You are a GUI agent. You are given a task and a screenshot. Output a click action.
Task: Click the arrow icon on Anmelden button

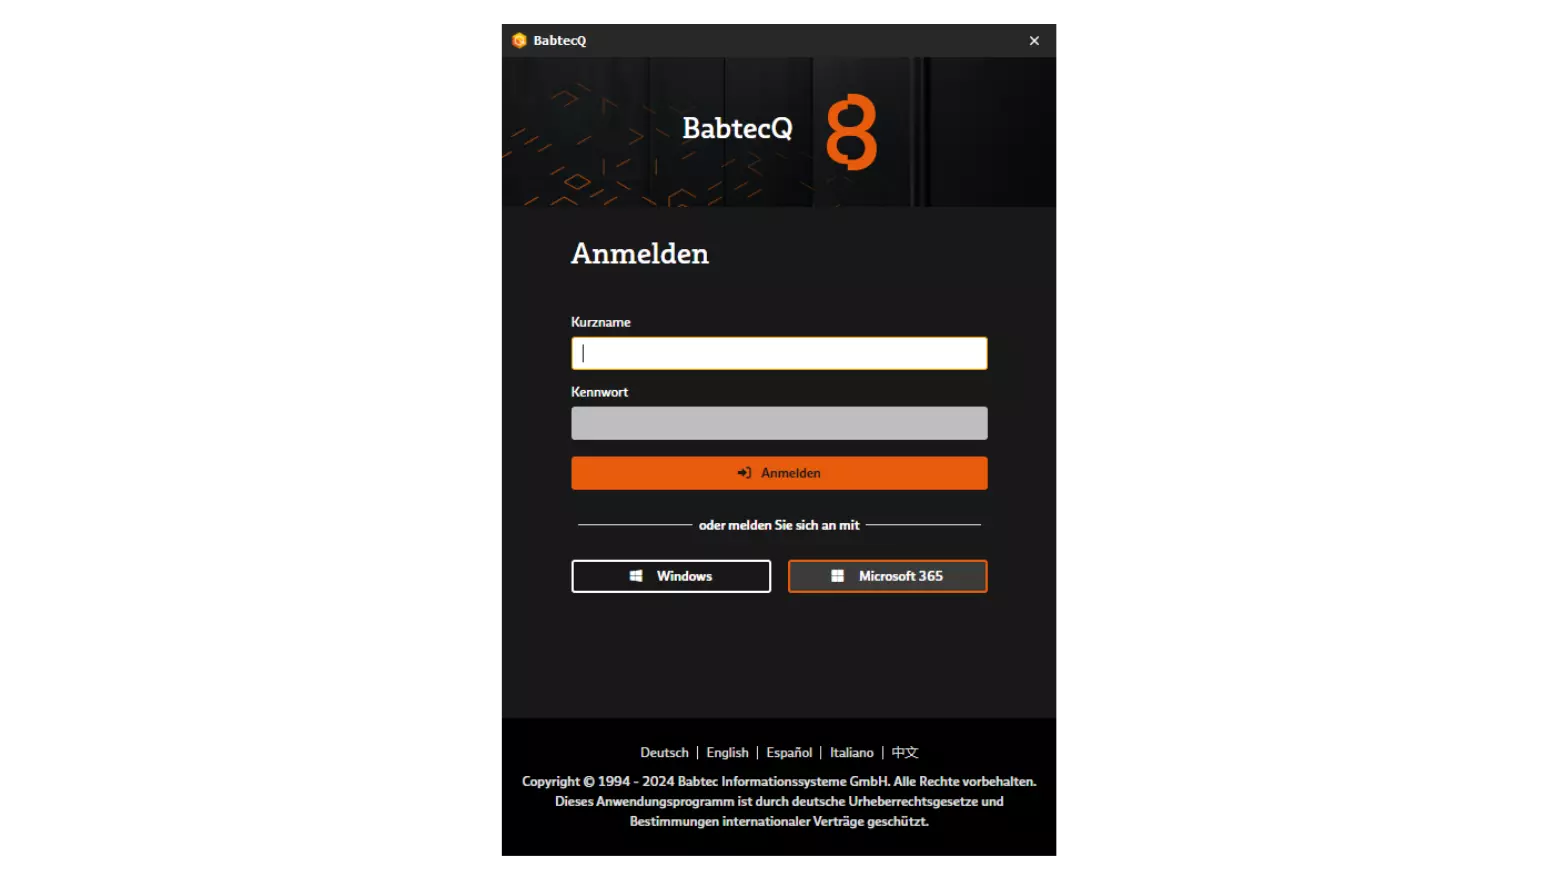(744, 473)
